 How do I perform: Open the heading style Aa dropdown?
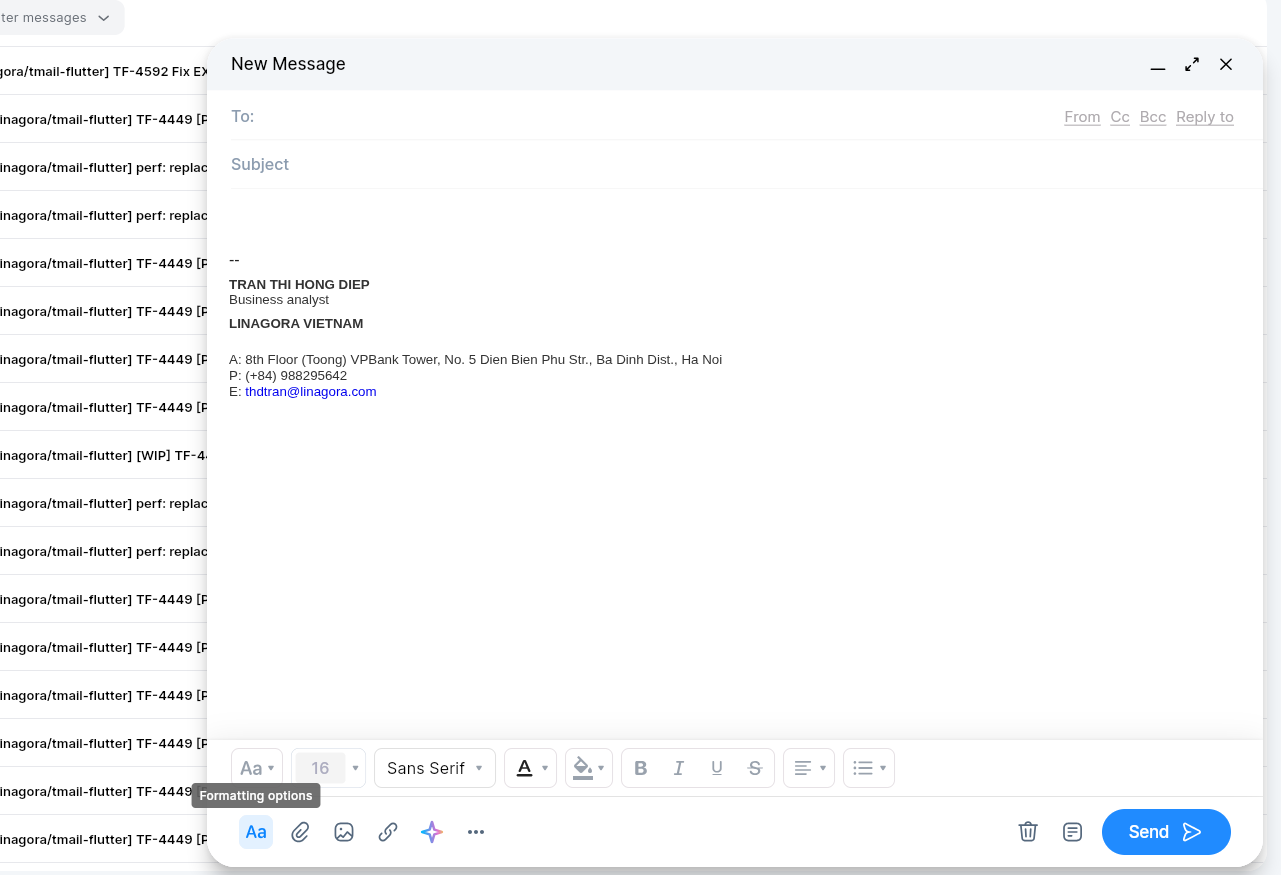(x=257, y=768)
